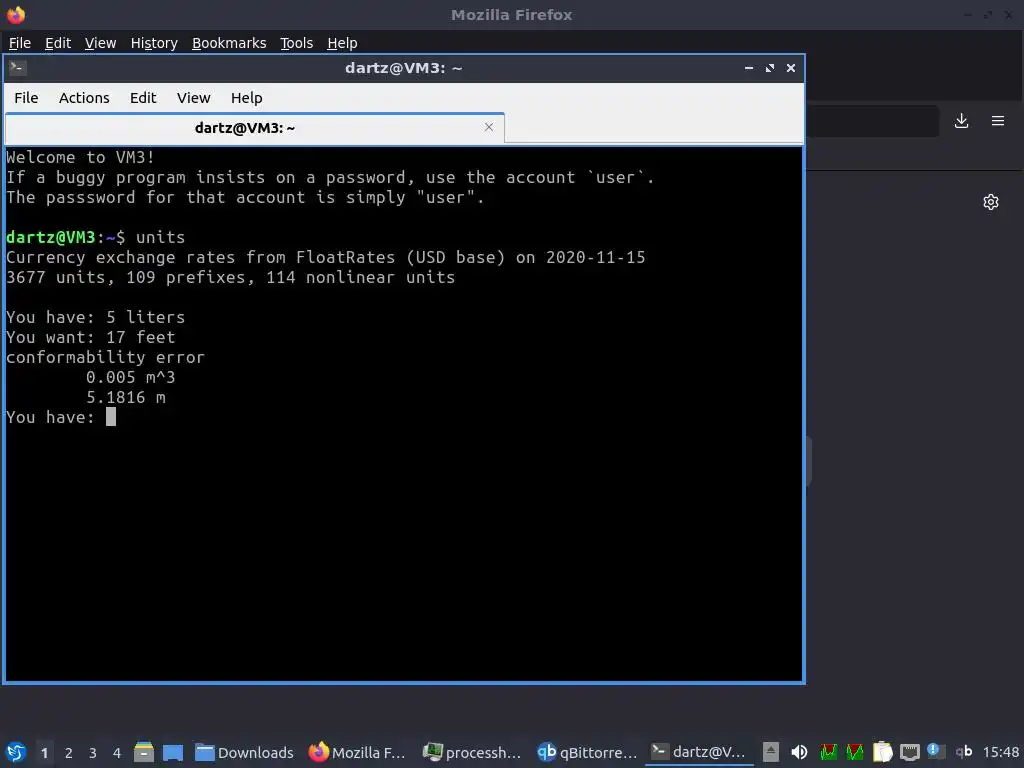Click the terminal icon in the terminal title bar

pyautogui.click(x=18, y=67)
